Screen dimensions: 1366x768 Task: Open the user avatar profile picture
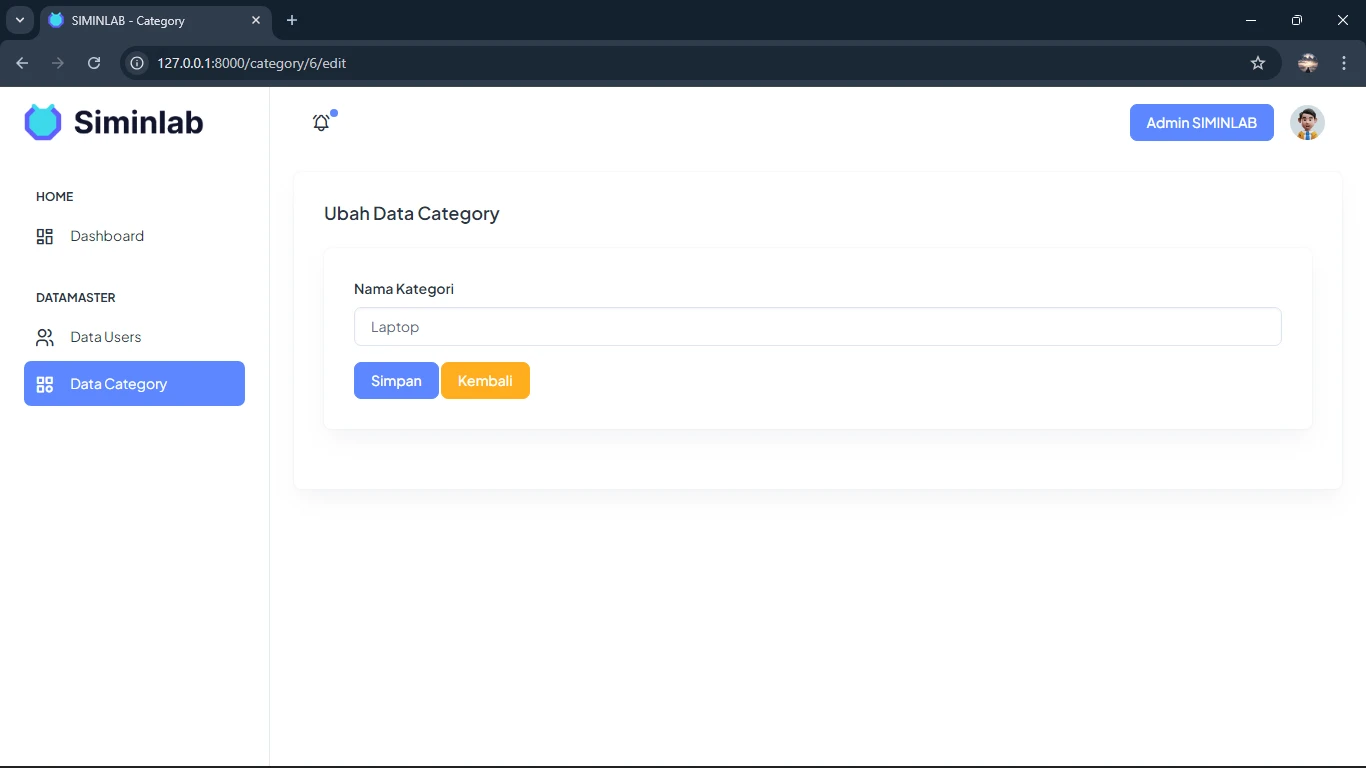tap(1307, 123)
